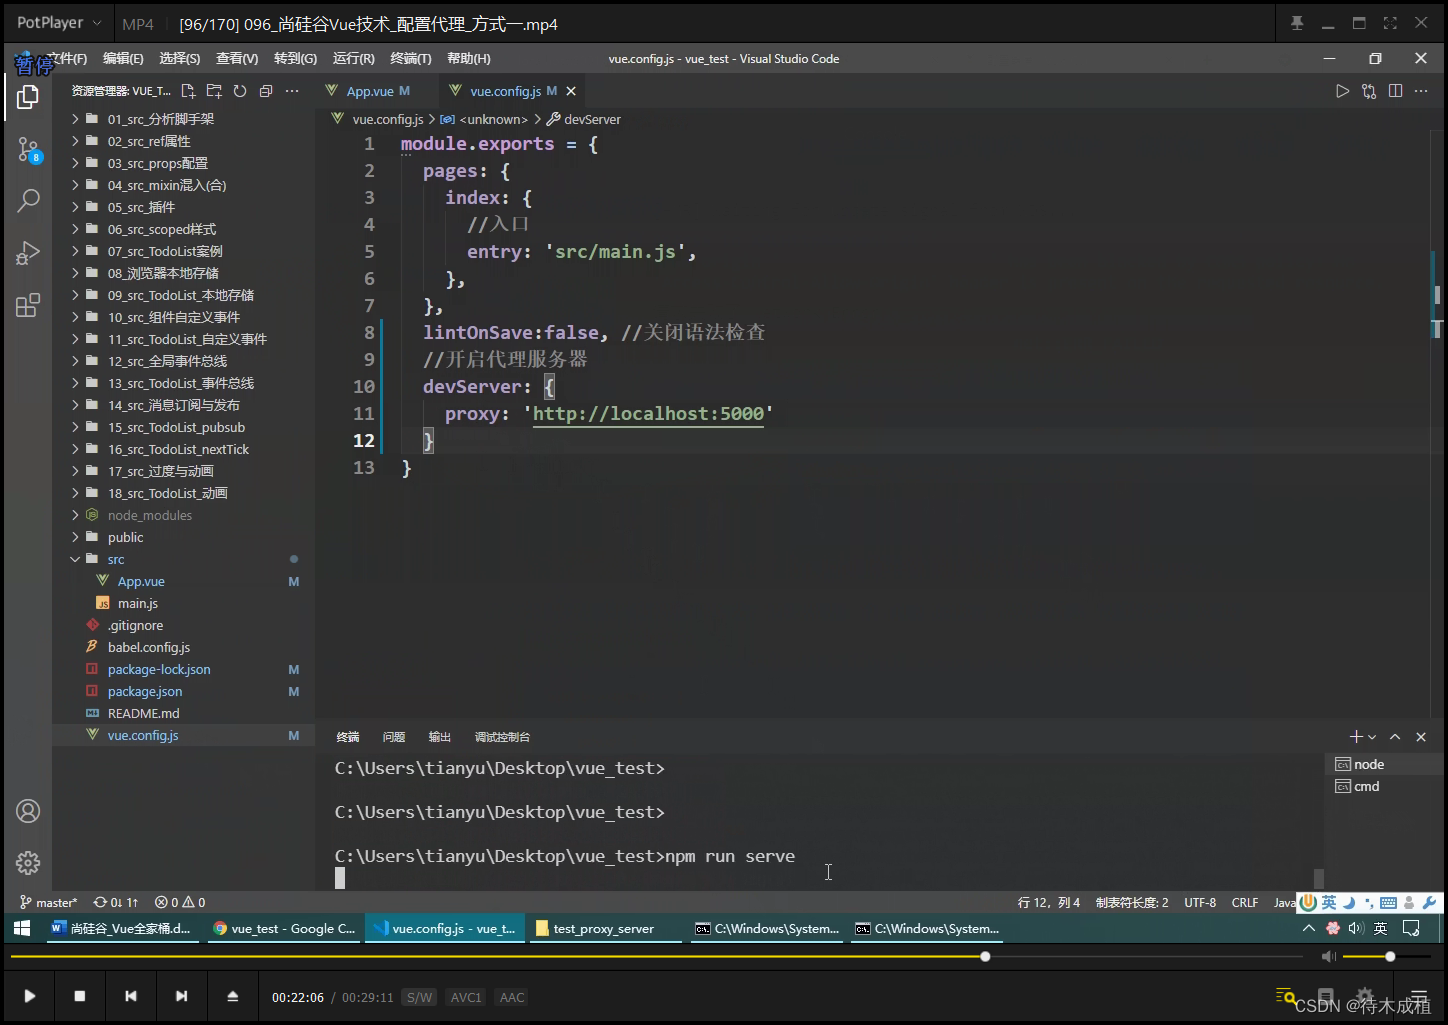Viewport: 1448px width, 1025px height.
Task: Pin PotPlayer window on top
Action: (1297, 23)
